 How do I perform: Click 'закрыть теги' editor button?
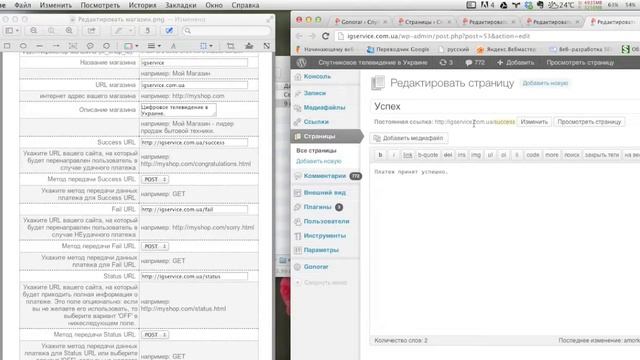click(x=602, y=155)
